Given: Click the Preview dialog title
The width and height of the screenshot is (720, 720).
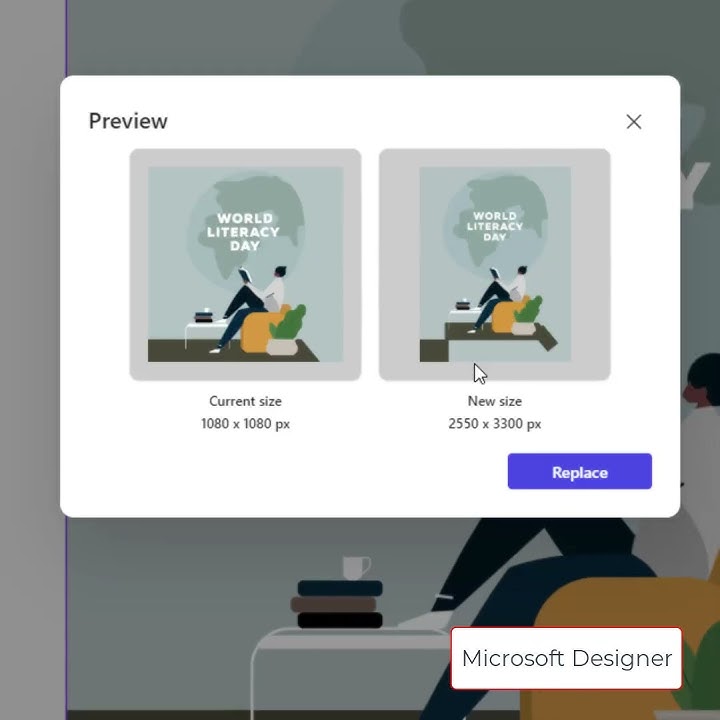Looking at the screenshot, I should tap(128, 121).
